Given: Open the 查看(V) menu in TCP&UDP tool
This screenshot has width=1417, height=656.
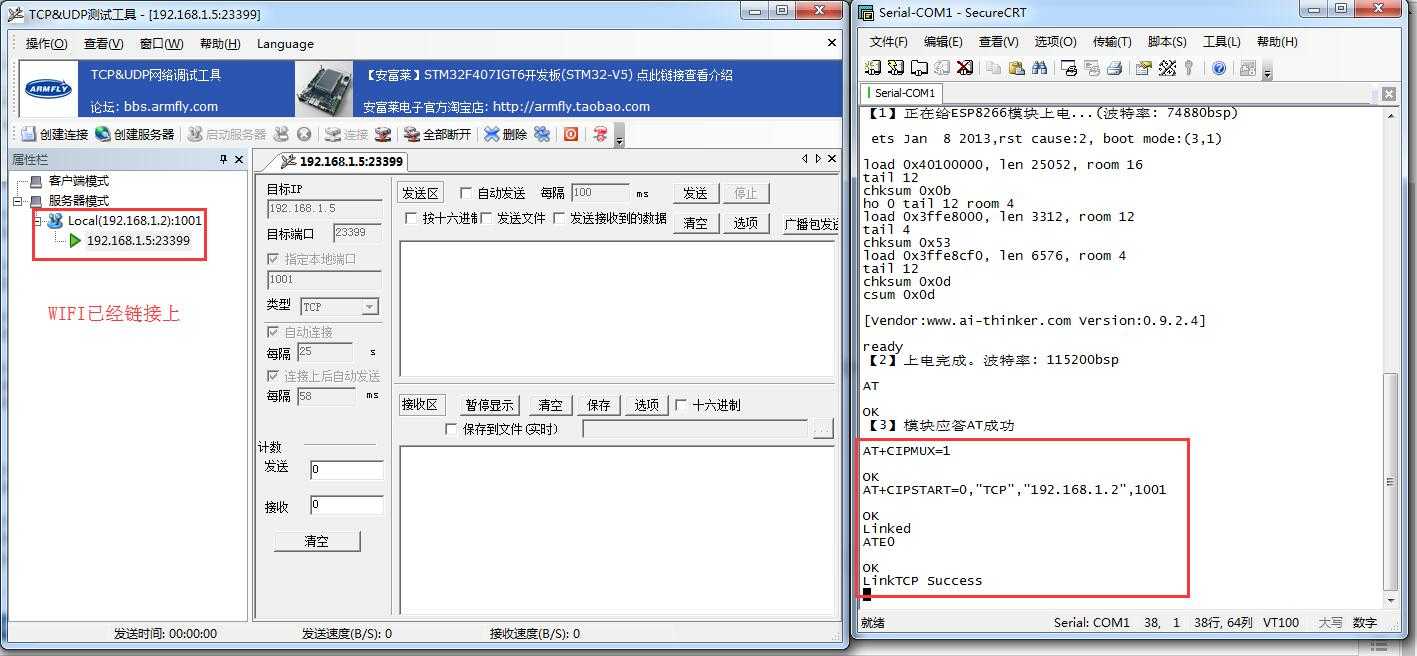Looking at the screenshot, I should click(x=103, y=44).
